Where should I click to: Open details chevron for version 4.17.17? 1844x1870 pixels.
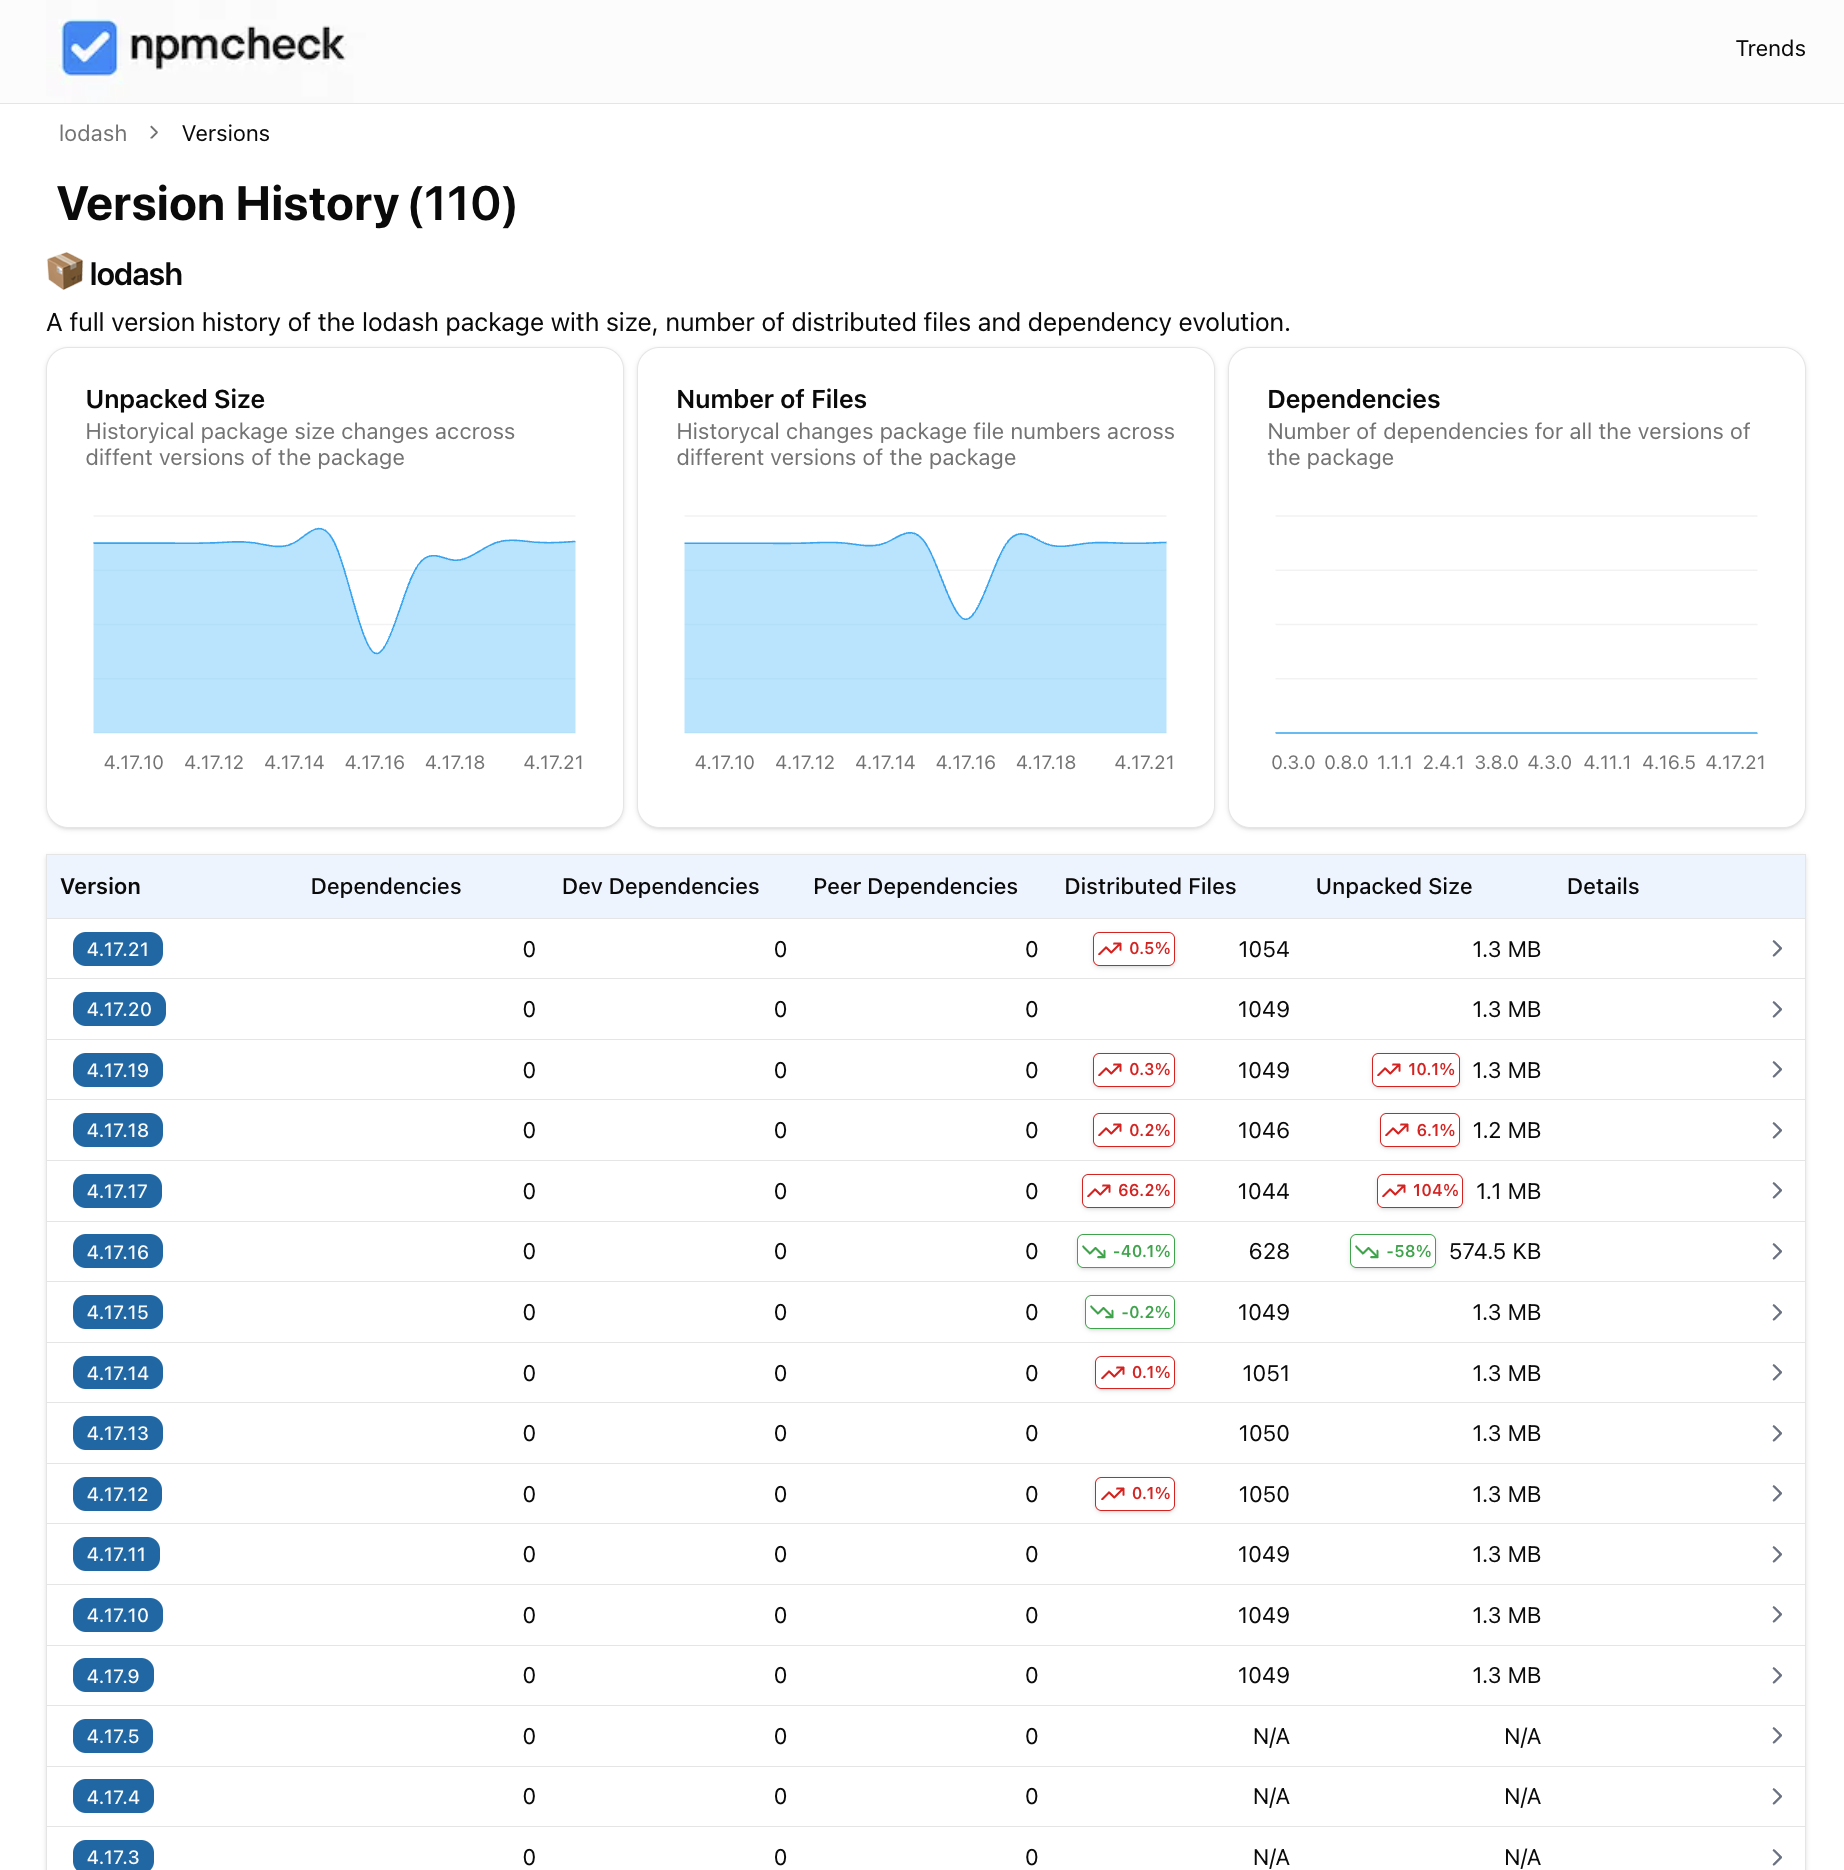1776,1190
